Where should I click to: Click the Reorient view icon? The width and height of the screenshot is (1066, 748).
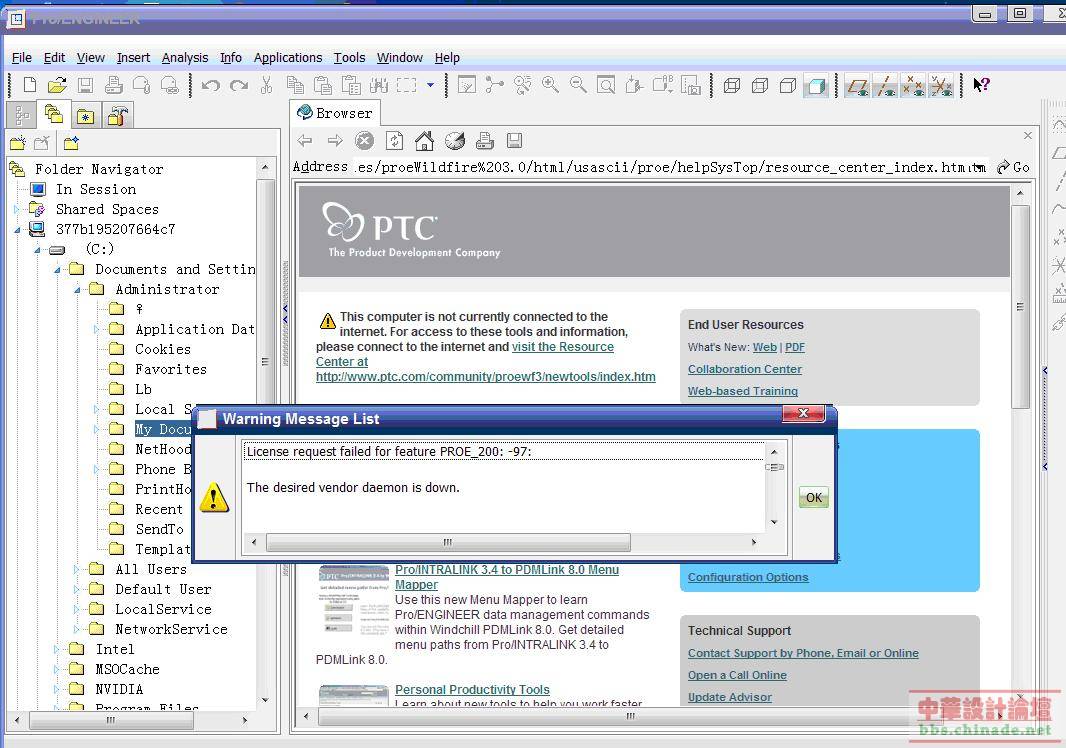pyautogui.click(x=634, y=85)
